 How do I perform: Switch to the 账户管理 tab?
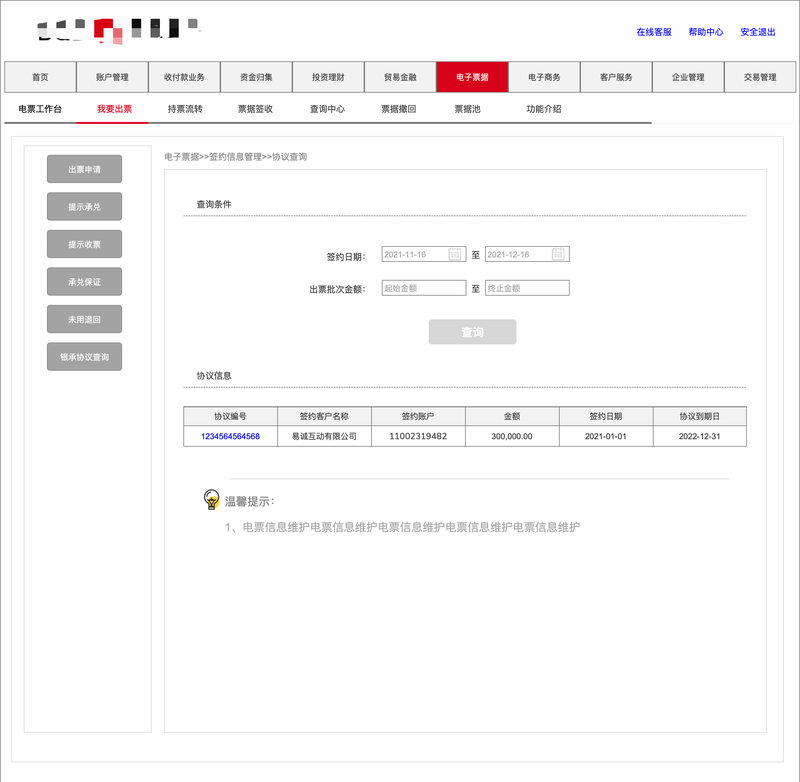point(112,77)
